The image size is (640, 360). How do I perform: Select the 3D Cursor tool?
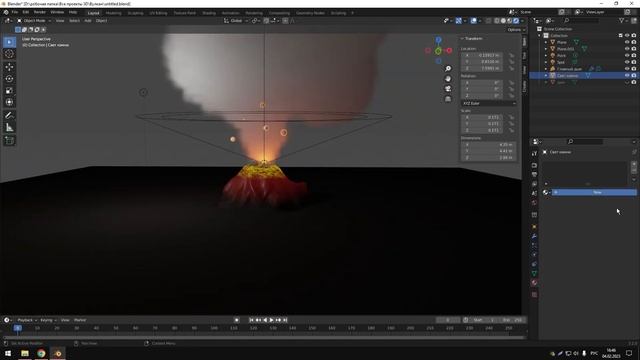(9, 54)
